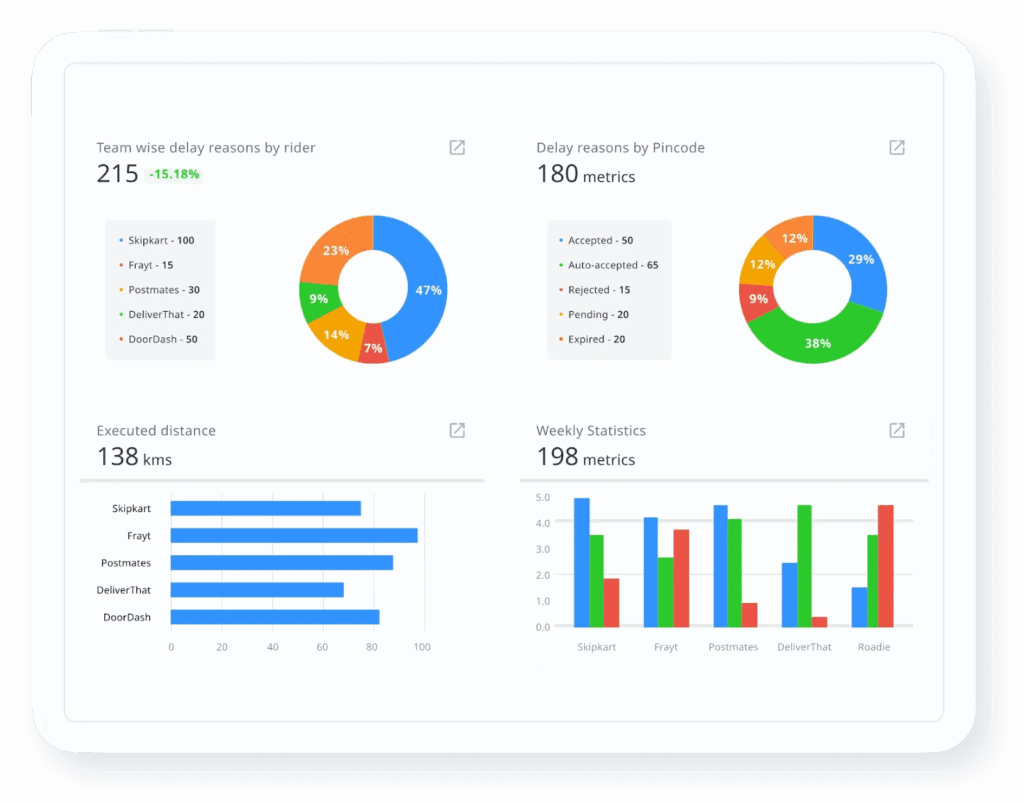
Task: Open Delay reasons by Pincode chart externally
Action: 896,147
